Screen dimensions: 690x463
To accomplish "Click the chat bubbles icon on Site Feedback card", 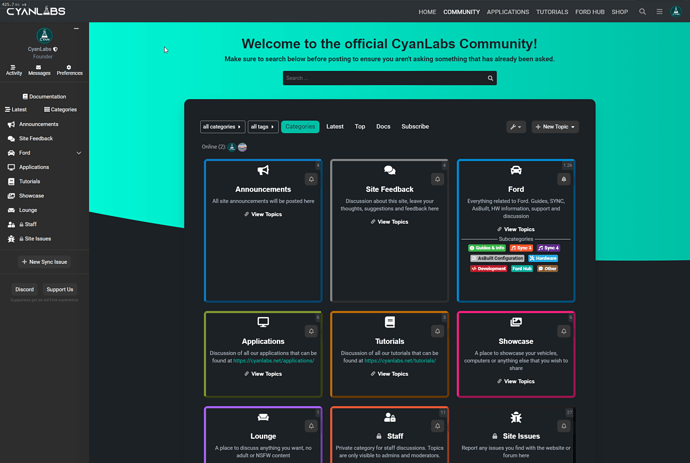I will coord(389,170).
